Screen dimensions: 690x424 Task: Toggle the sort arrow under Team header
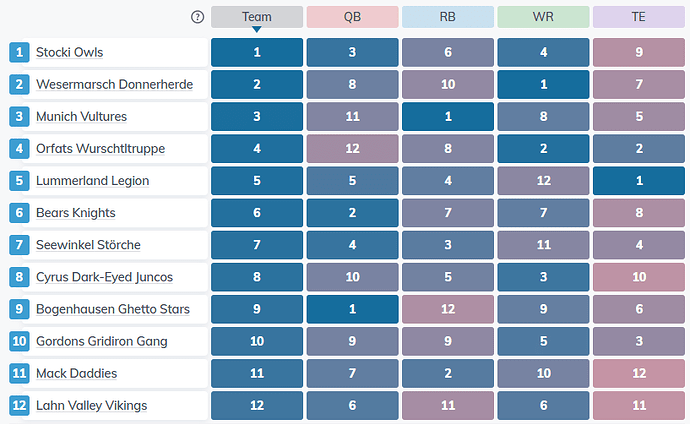point(257,29)
